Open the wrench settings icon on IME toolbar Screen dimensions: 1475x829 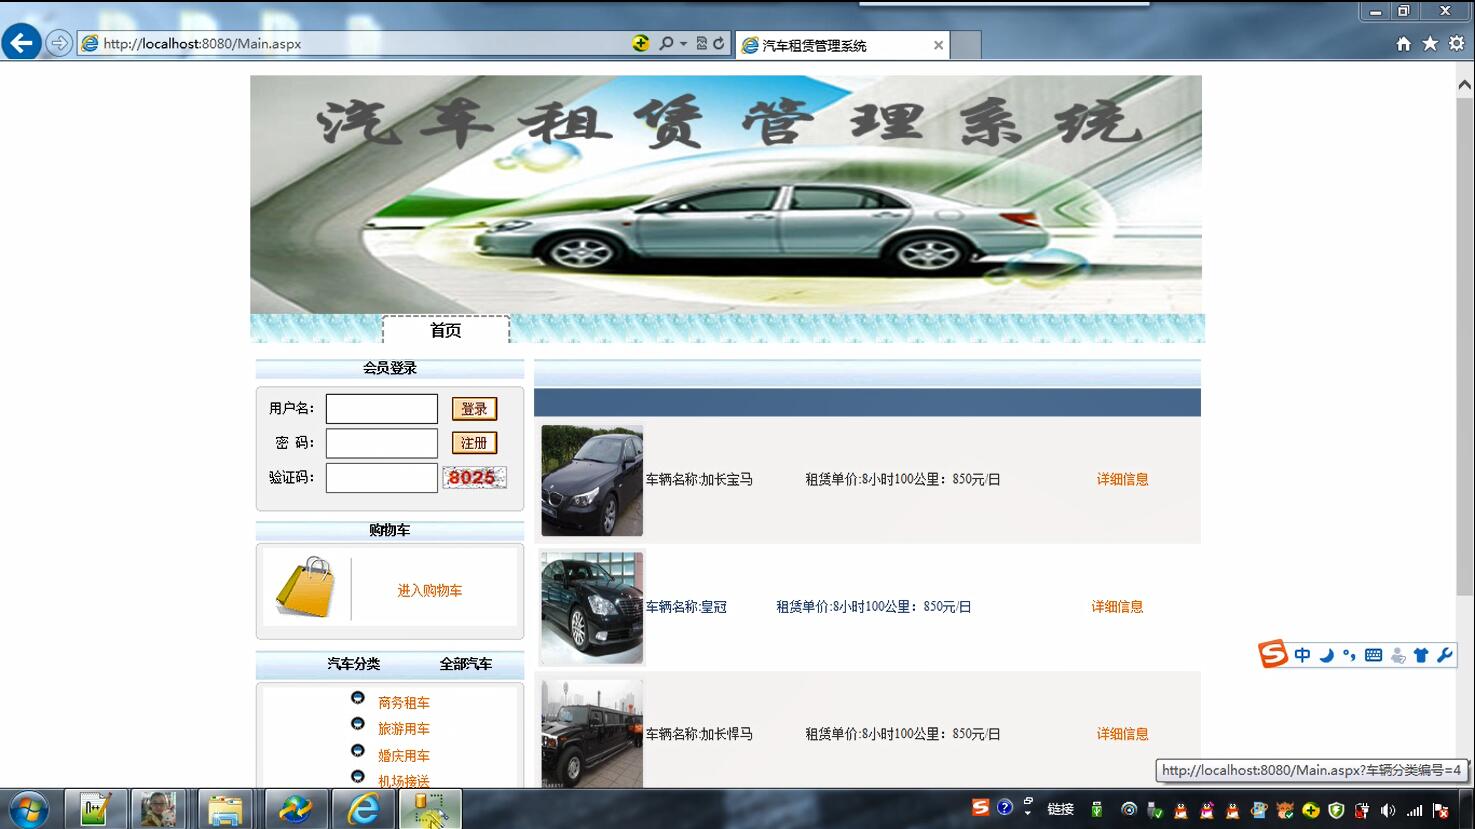coord(1445,655)
